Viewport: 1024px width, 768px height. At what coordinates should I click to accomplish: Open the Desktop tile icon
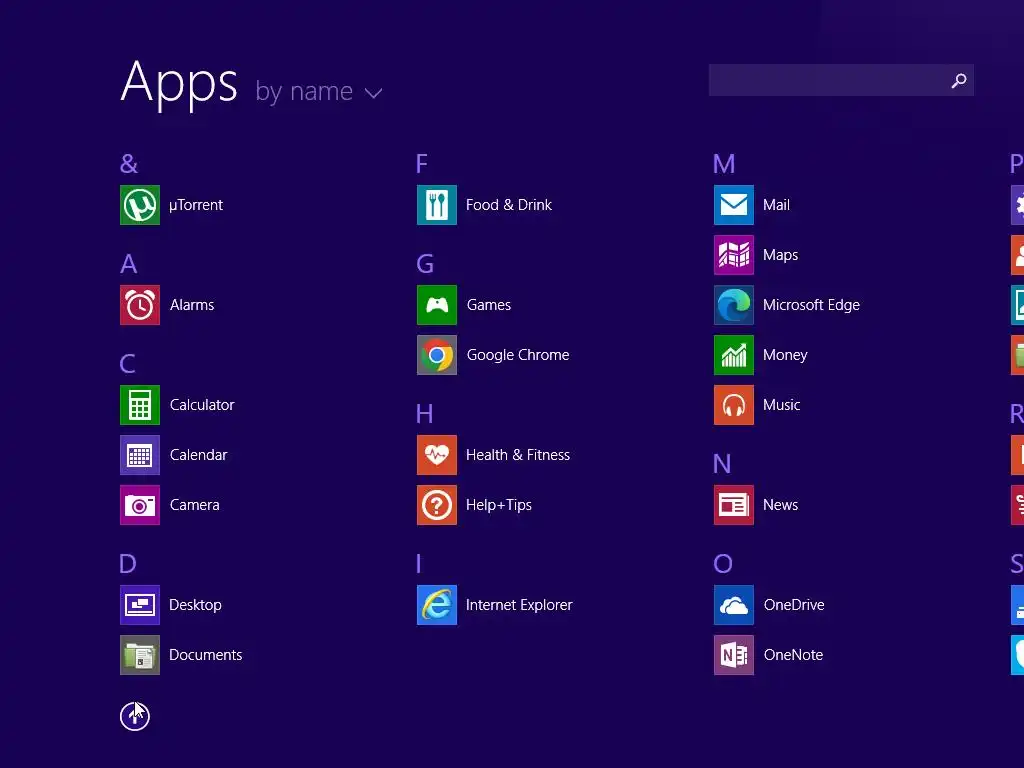point(140,605)
